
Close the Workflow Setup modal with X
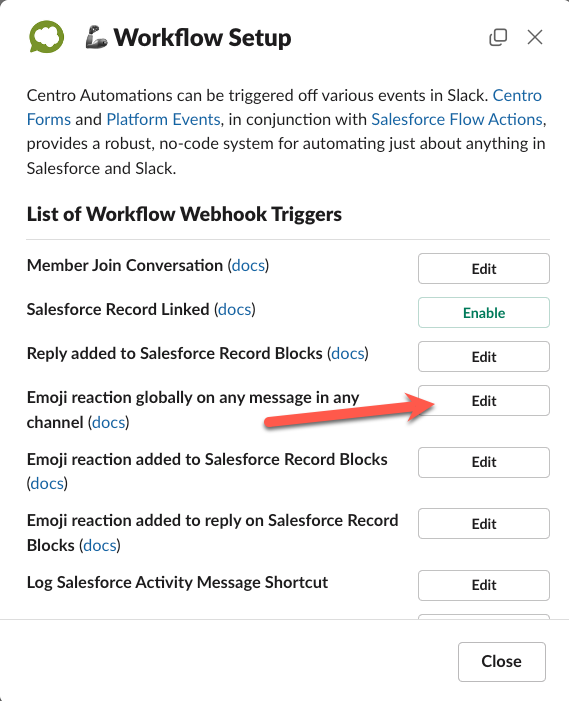(535, 37)
